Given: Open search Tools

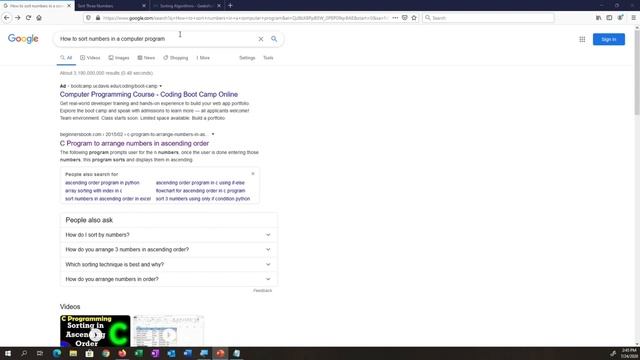Looking at the screenshot, I should (x=268, y=58).
